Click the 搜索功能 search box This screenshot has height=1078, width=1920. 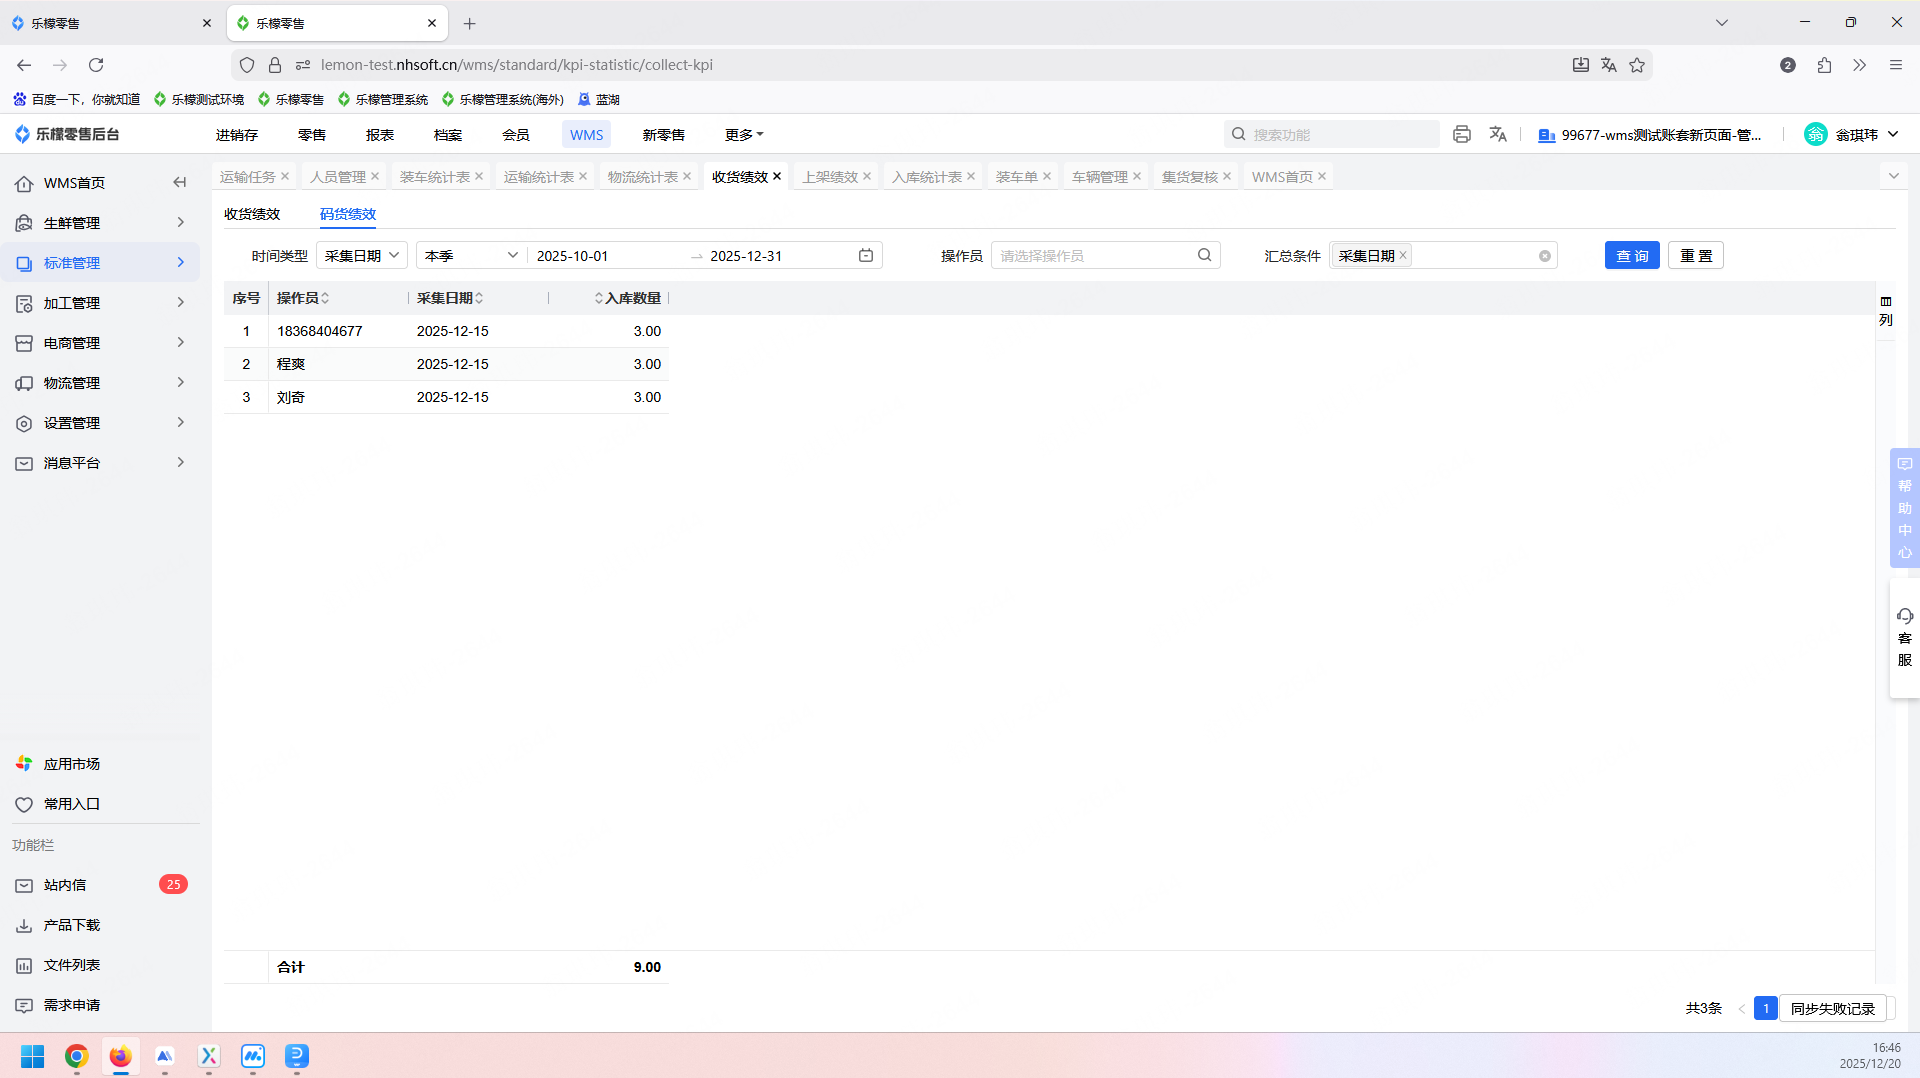coord(1332,134)
